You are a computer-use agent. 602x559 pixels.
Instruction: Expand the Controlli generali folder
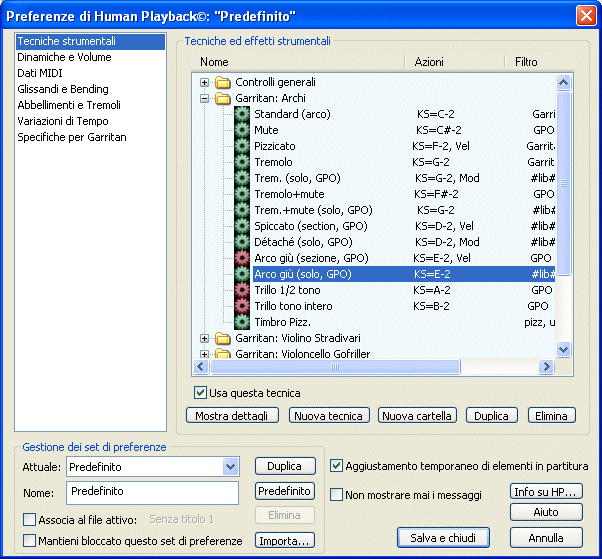tap(205, 82)
